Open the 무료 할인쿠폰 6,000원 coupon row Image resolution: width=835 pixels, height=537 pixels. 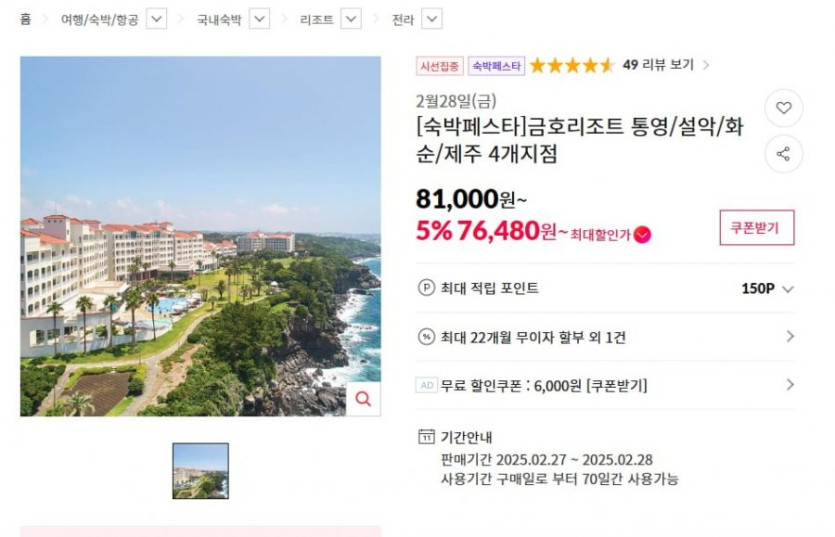point(605,385)
